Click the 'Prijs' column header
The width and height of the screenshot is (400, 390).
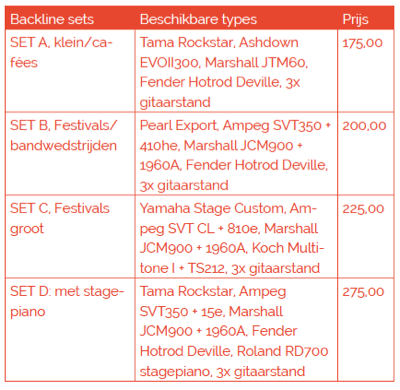click(355, 20)
